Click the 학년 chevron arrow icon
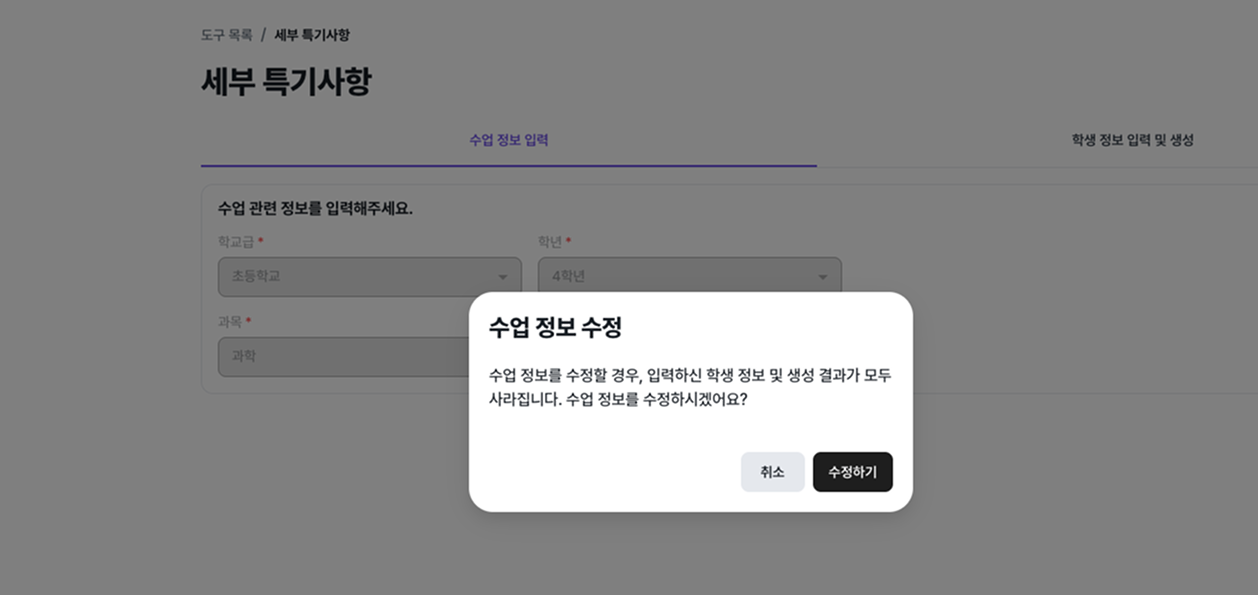The height and width of the screenshot is (595, 1258). pyautogui.click(x=822, y=277)
